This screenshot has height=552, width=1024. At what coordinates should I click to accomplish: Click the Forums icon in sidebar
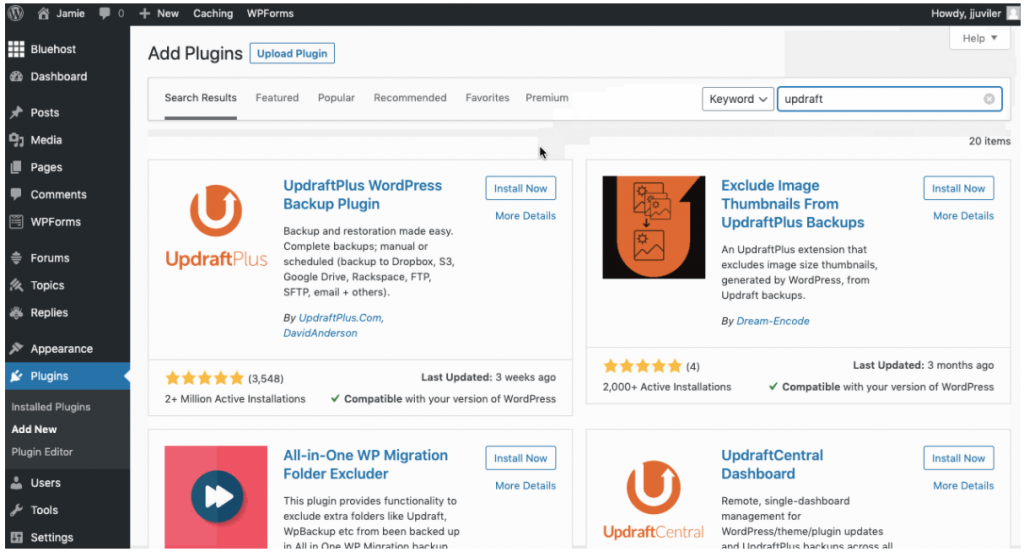coord(16,258)
